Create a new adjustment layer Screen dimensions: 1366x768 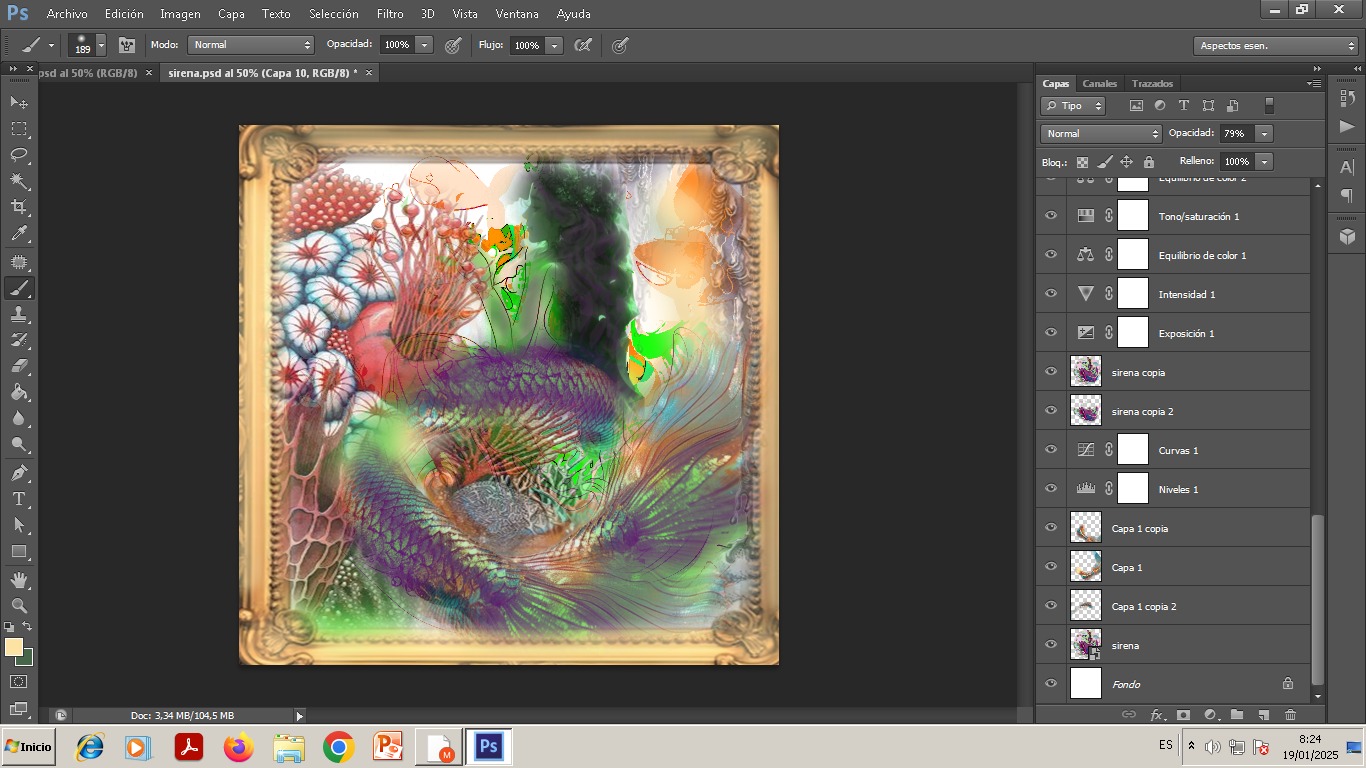pos(1211,715)
